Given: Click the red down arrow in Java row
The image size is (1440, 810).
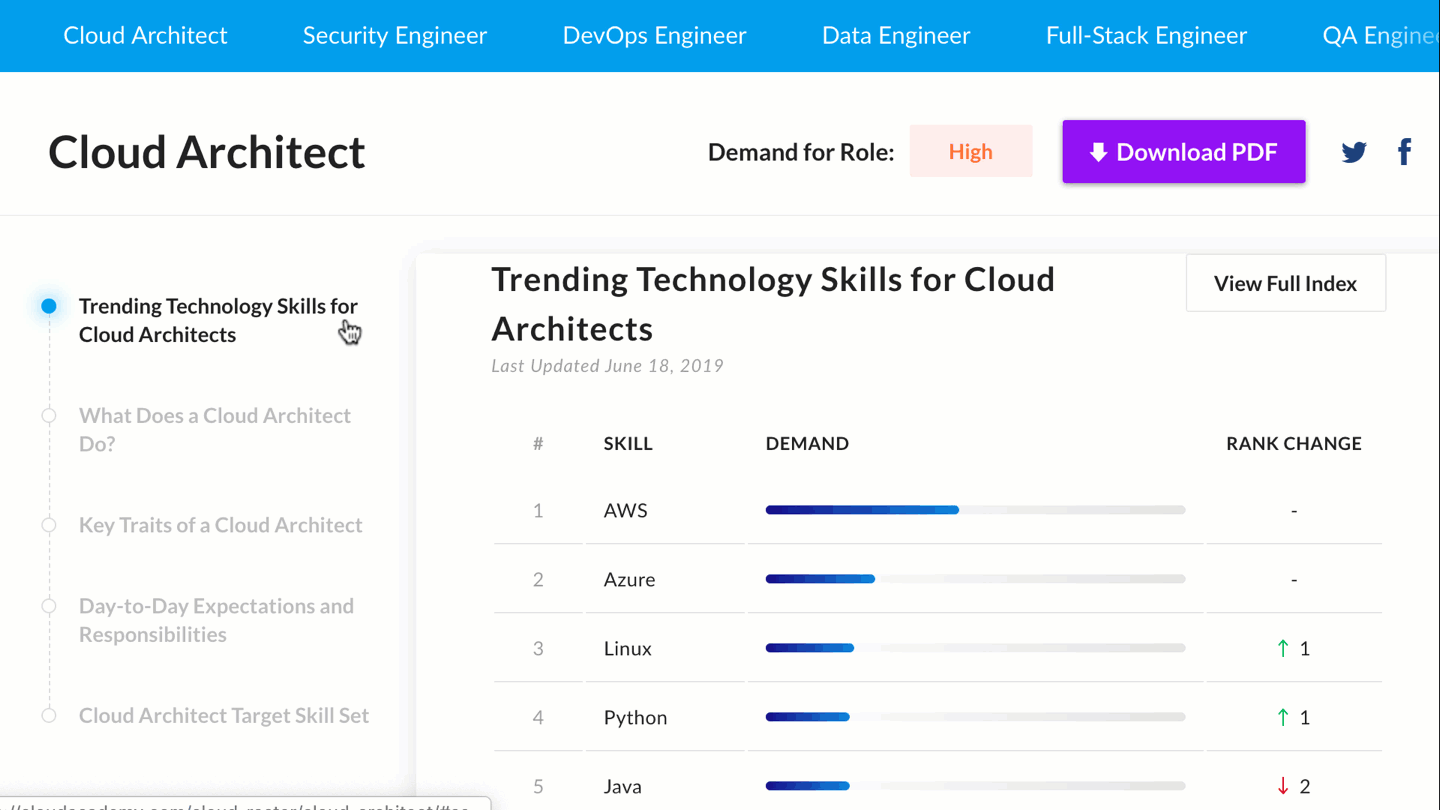Looking at the screenshot, I should coord(1283,786).
